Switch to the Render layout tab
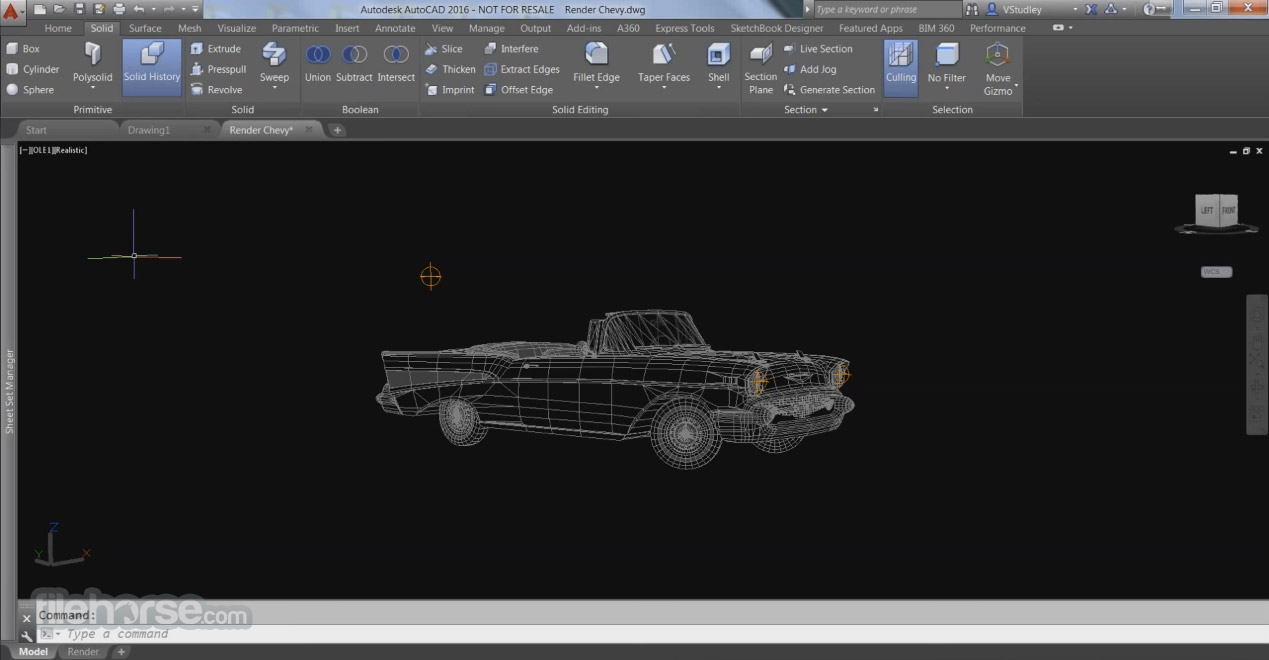This screenshot has height=660, width=1269. pyautogui.click(x=83, y=652)
